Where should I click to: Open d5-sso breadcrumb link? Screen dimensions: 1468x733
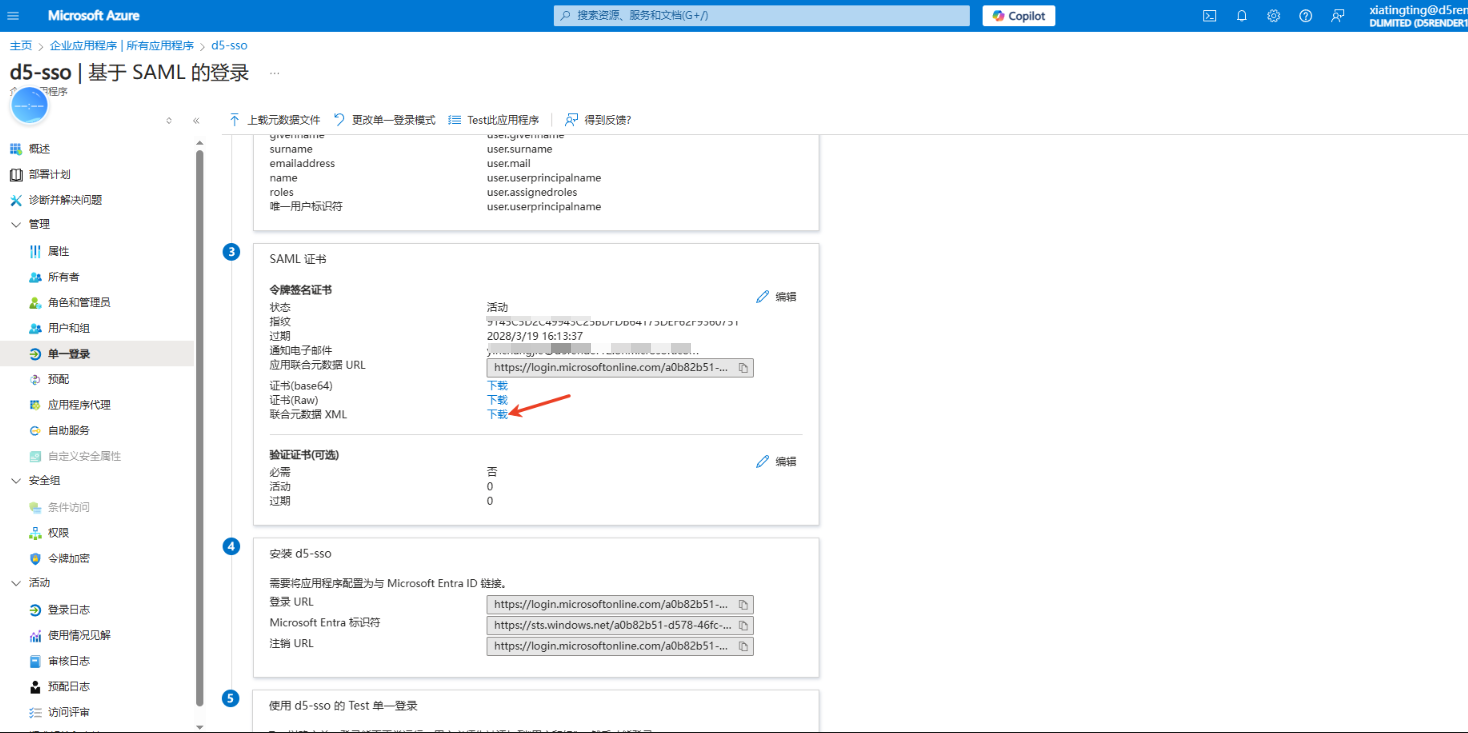229,46
